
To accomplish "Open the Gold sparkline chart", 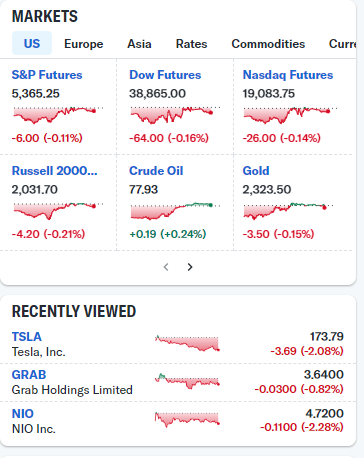I will pyautogui.click(x=288, y=211).
